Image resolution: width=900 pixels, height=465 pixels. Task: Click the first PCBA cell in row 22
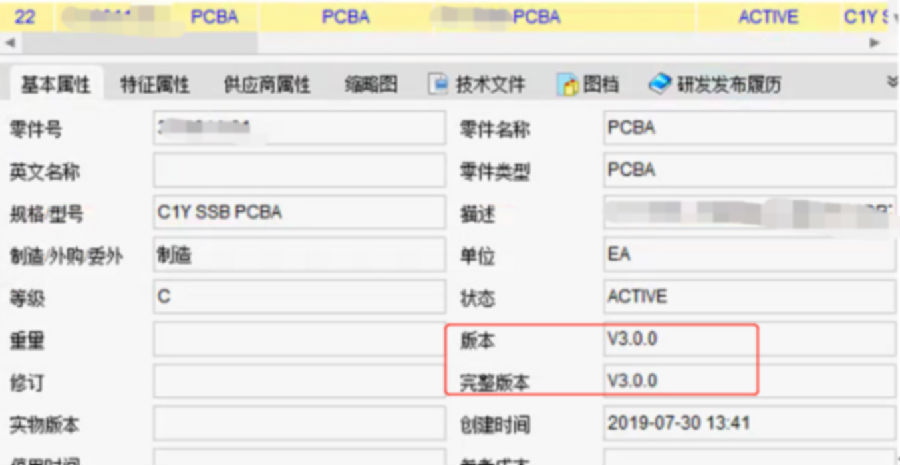(x=214, y=17)
